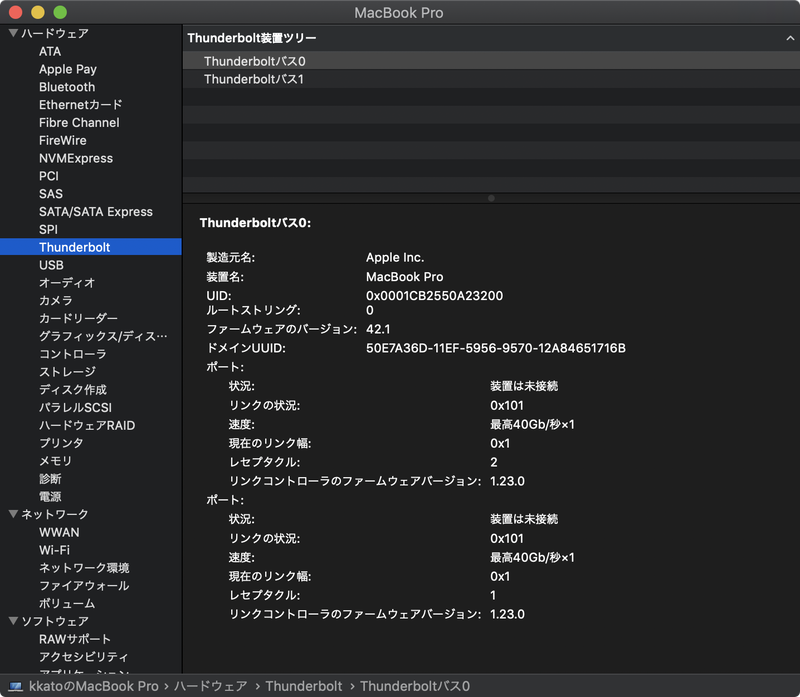Select Bluetooth in the sidebar
Image resolution: width=800 pixels, height=697 pixels.
tap(67, 87)
